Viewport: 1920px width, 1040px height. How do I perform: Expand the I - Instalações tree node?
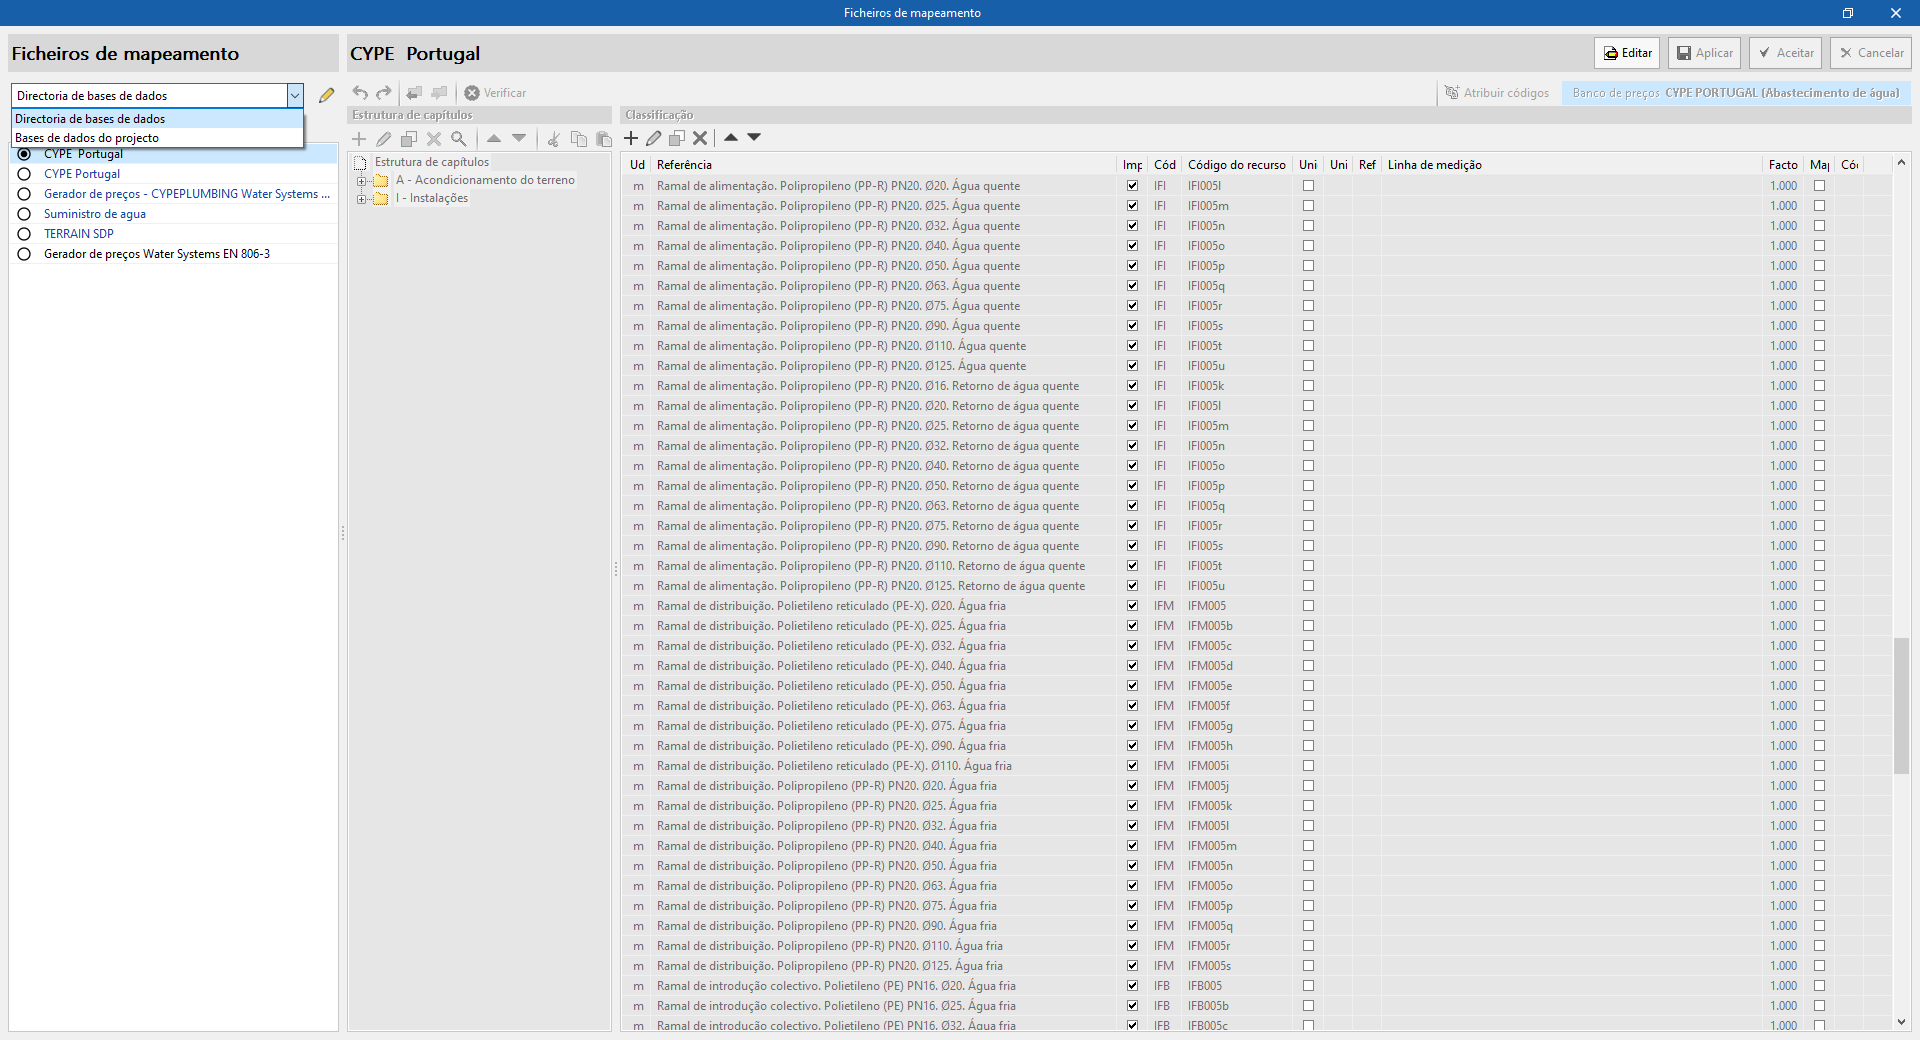pyautogui.click(x=361, y=199)
